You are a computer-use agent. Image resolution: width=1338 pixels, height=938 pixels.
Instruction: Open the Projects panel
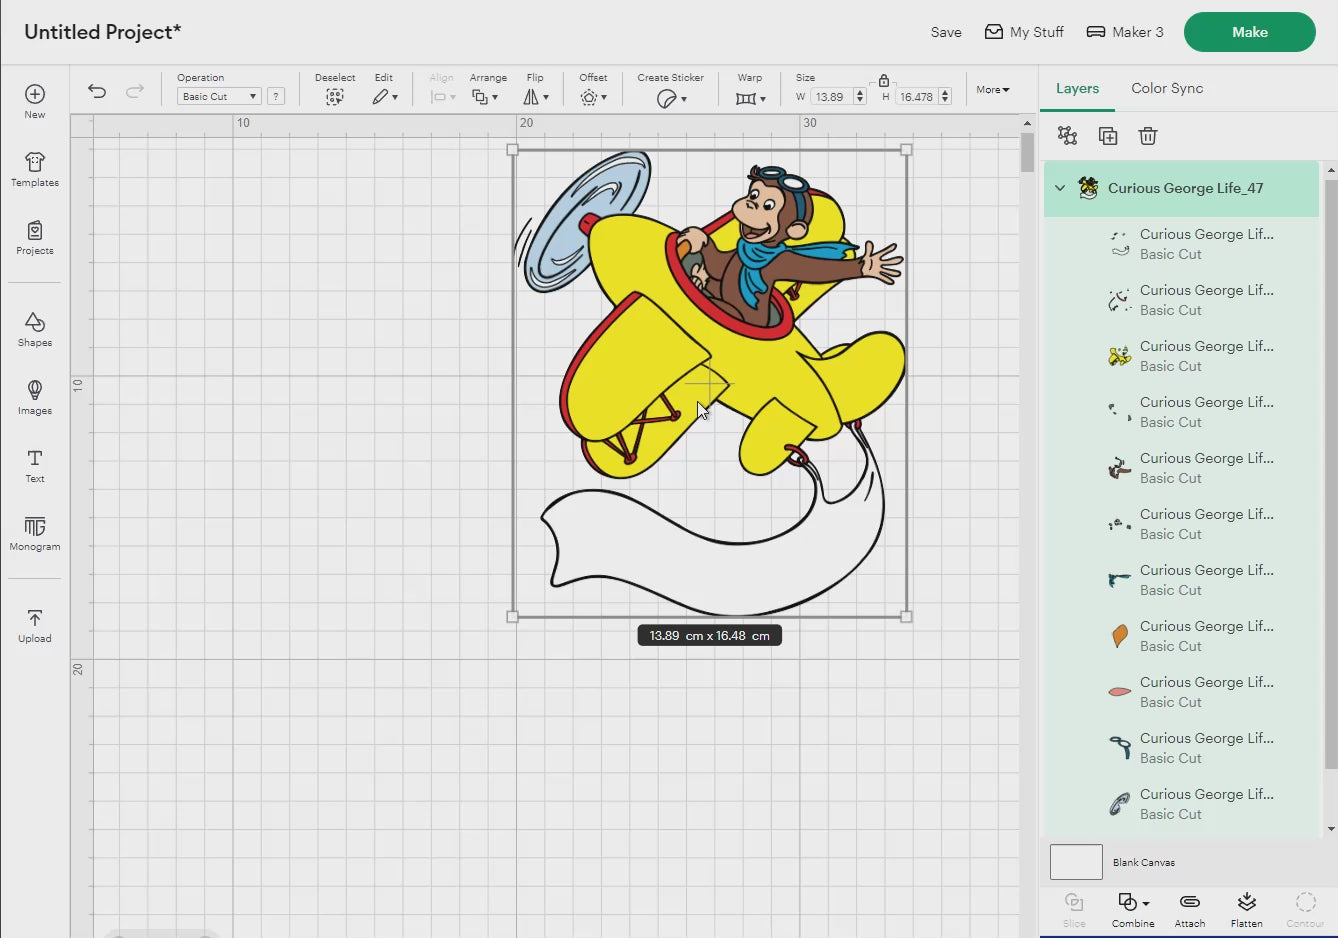[x=35, y=238]
